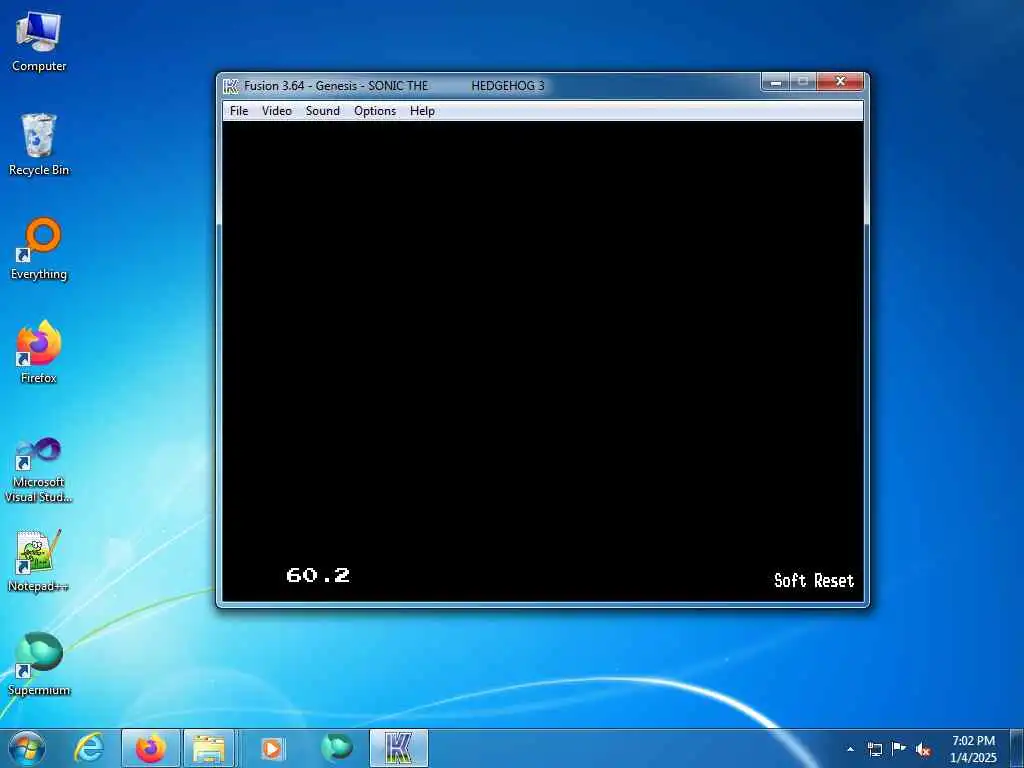1024x768 pixels.
Task: Show hidden system tray icons
Action: coord(850,749)
